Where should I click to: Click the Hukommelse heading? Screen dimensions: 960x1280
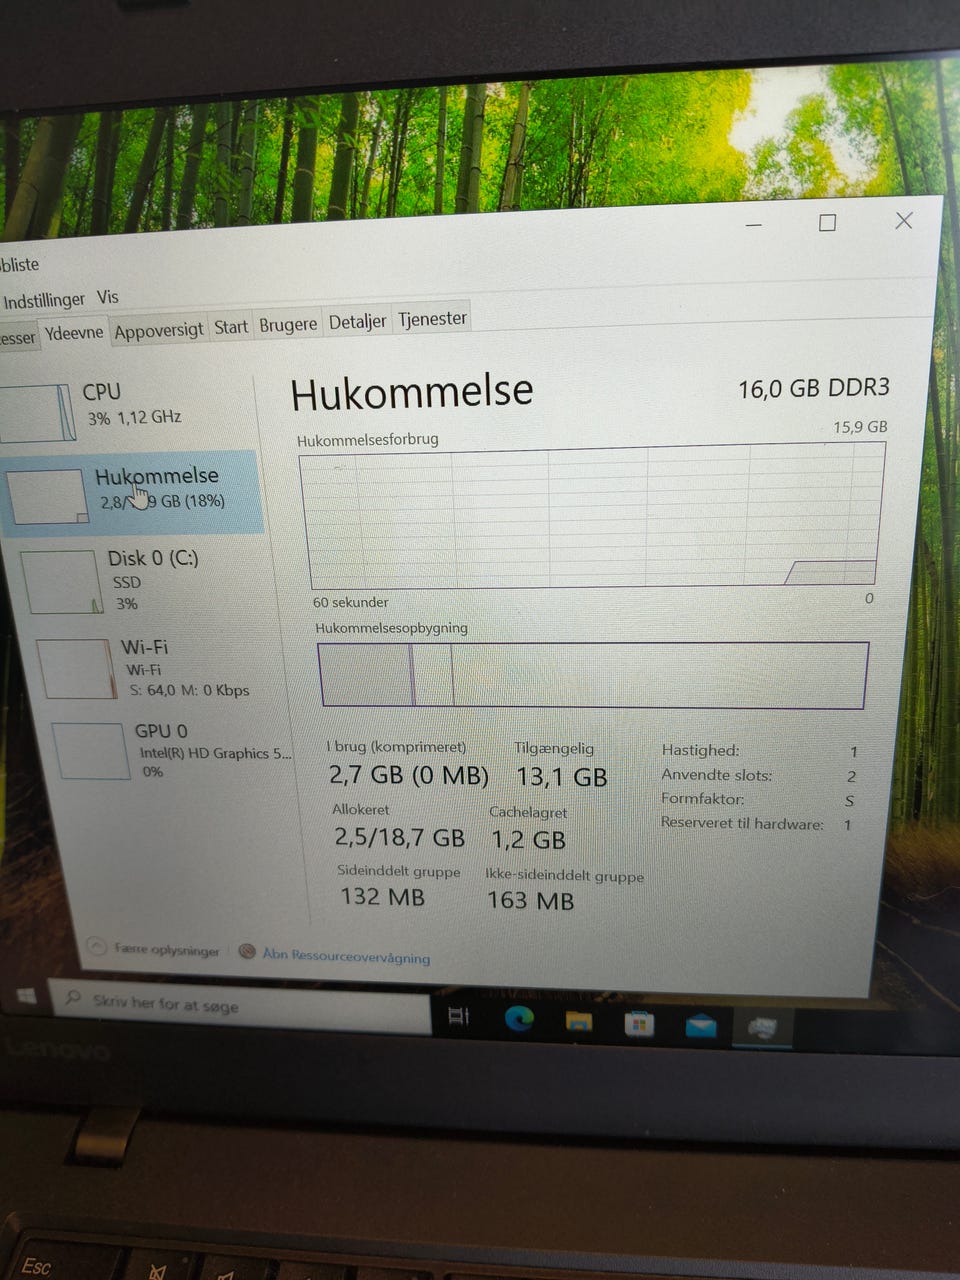click(x=412, y=392)
